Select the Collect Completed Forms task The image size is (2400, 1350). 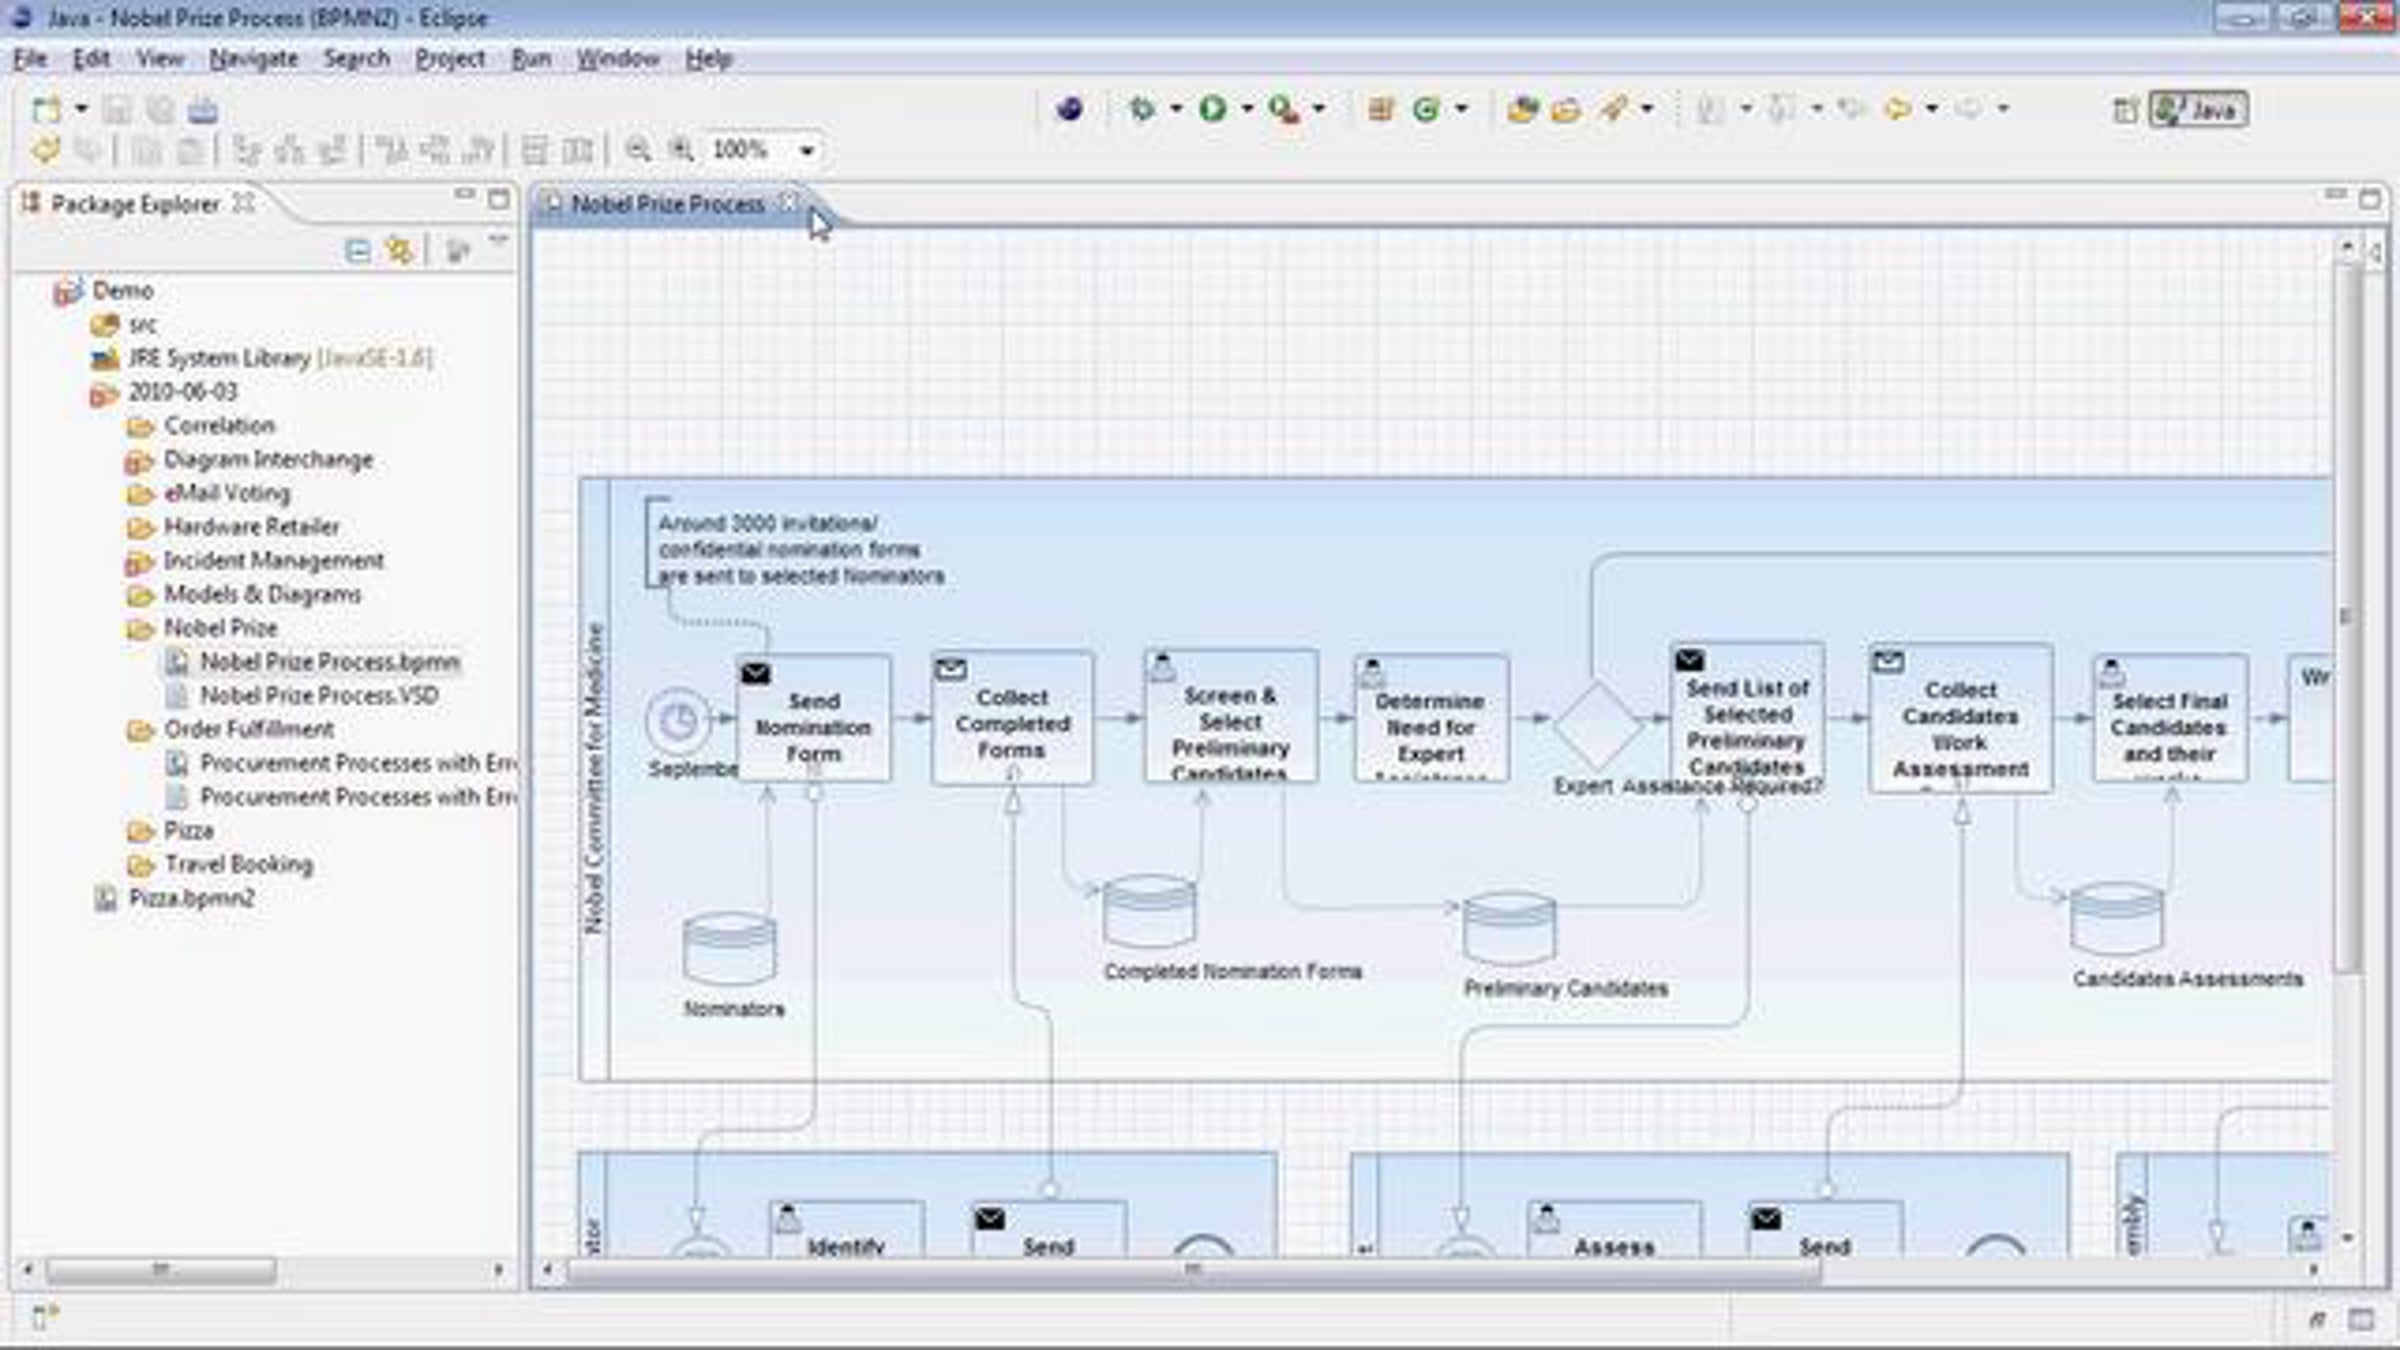pyautogui.click(x=1012, y=718)
